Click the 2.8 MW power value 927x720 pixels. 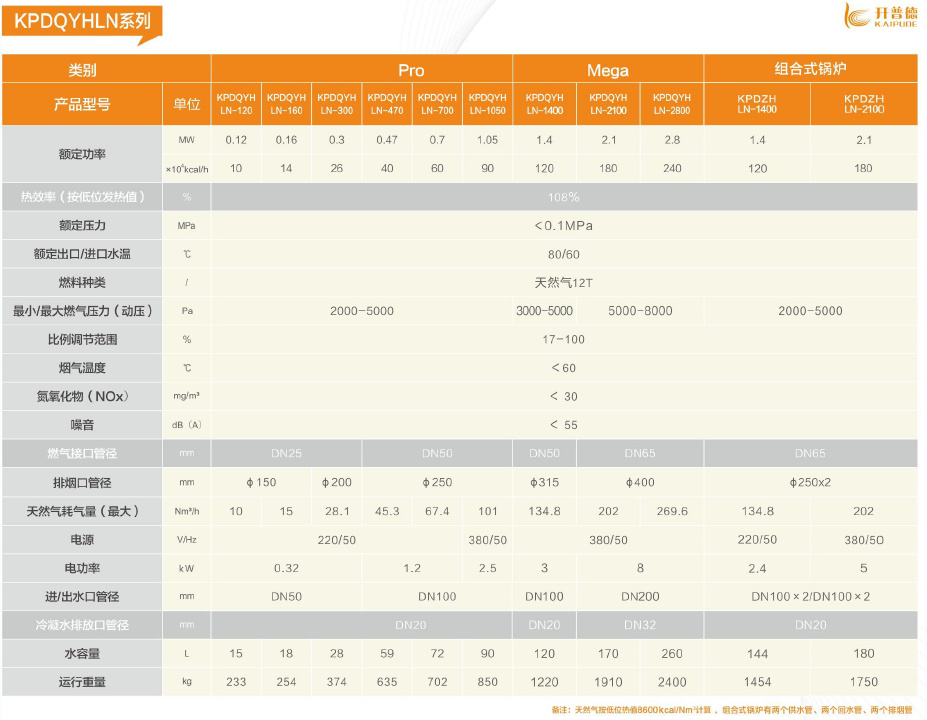click(x=672, y=140)
